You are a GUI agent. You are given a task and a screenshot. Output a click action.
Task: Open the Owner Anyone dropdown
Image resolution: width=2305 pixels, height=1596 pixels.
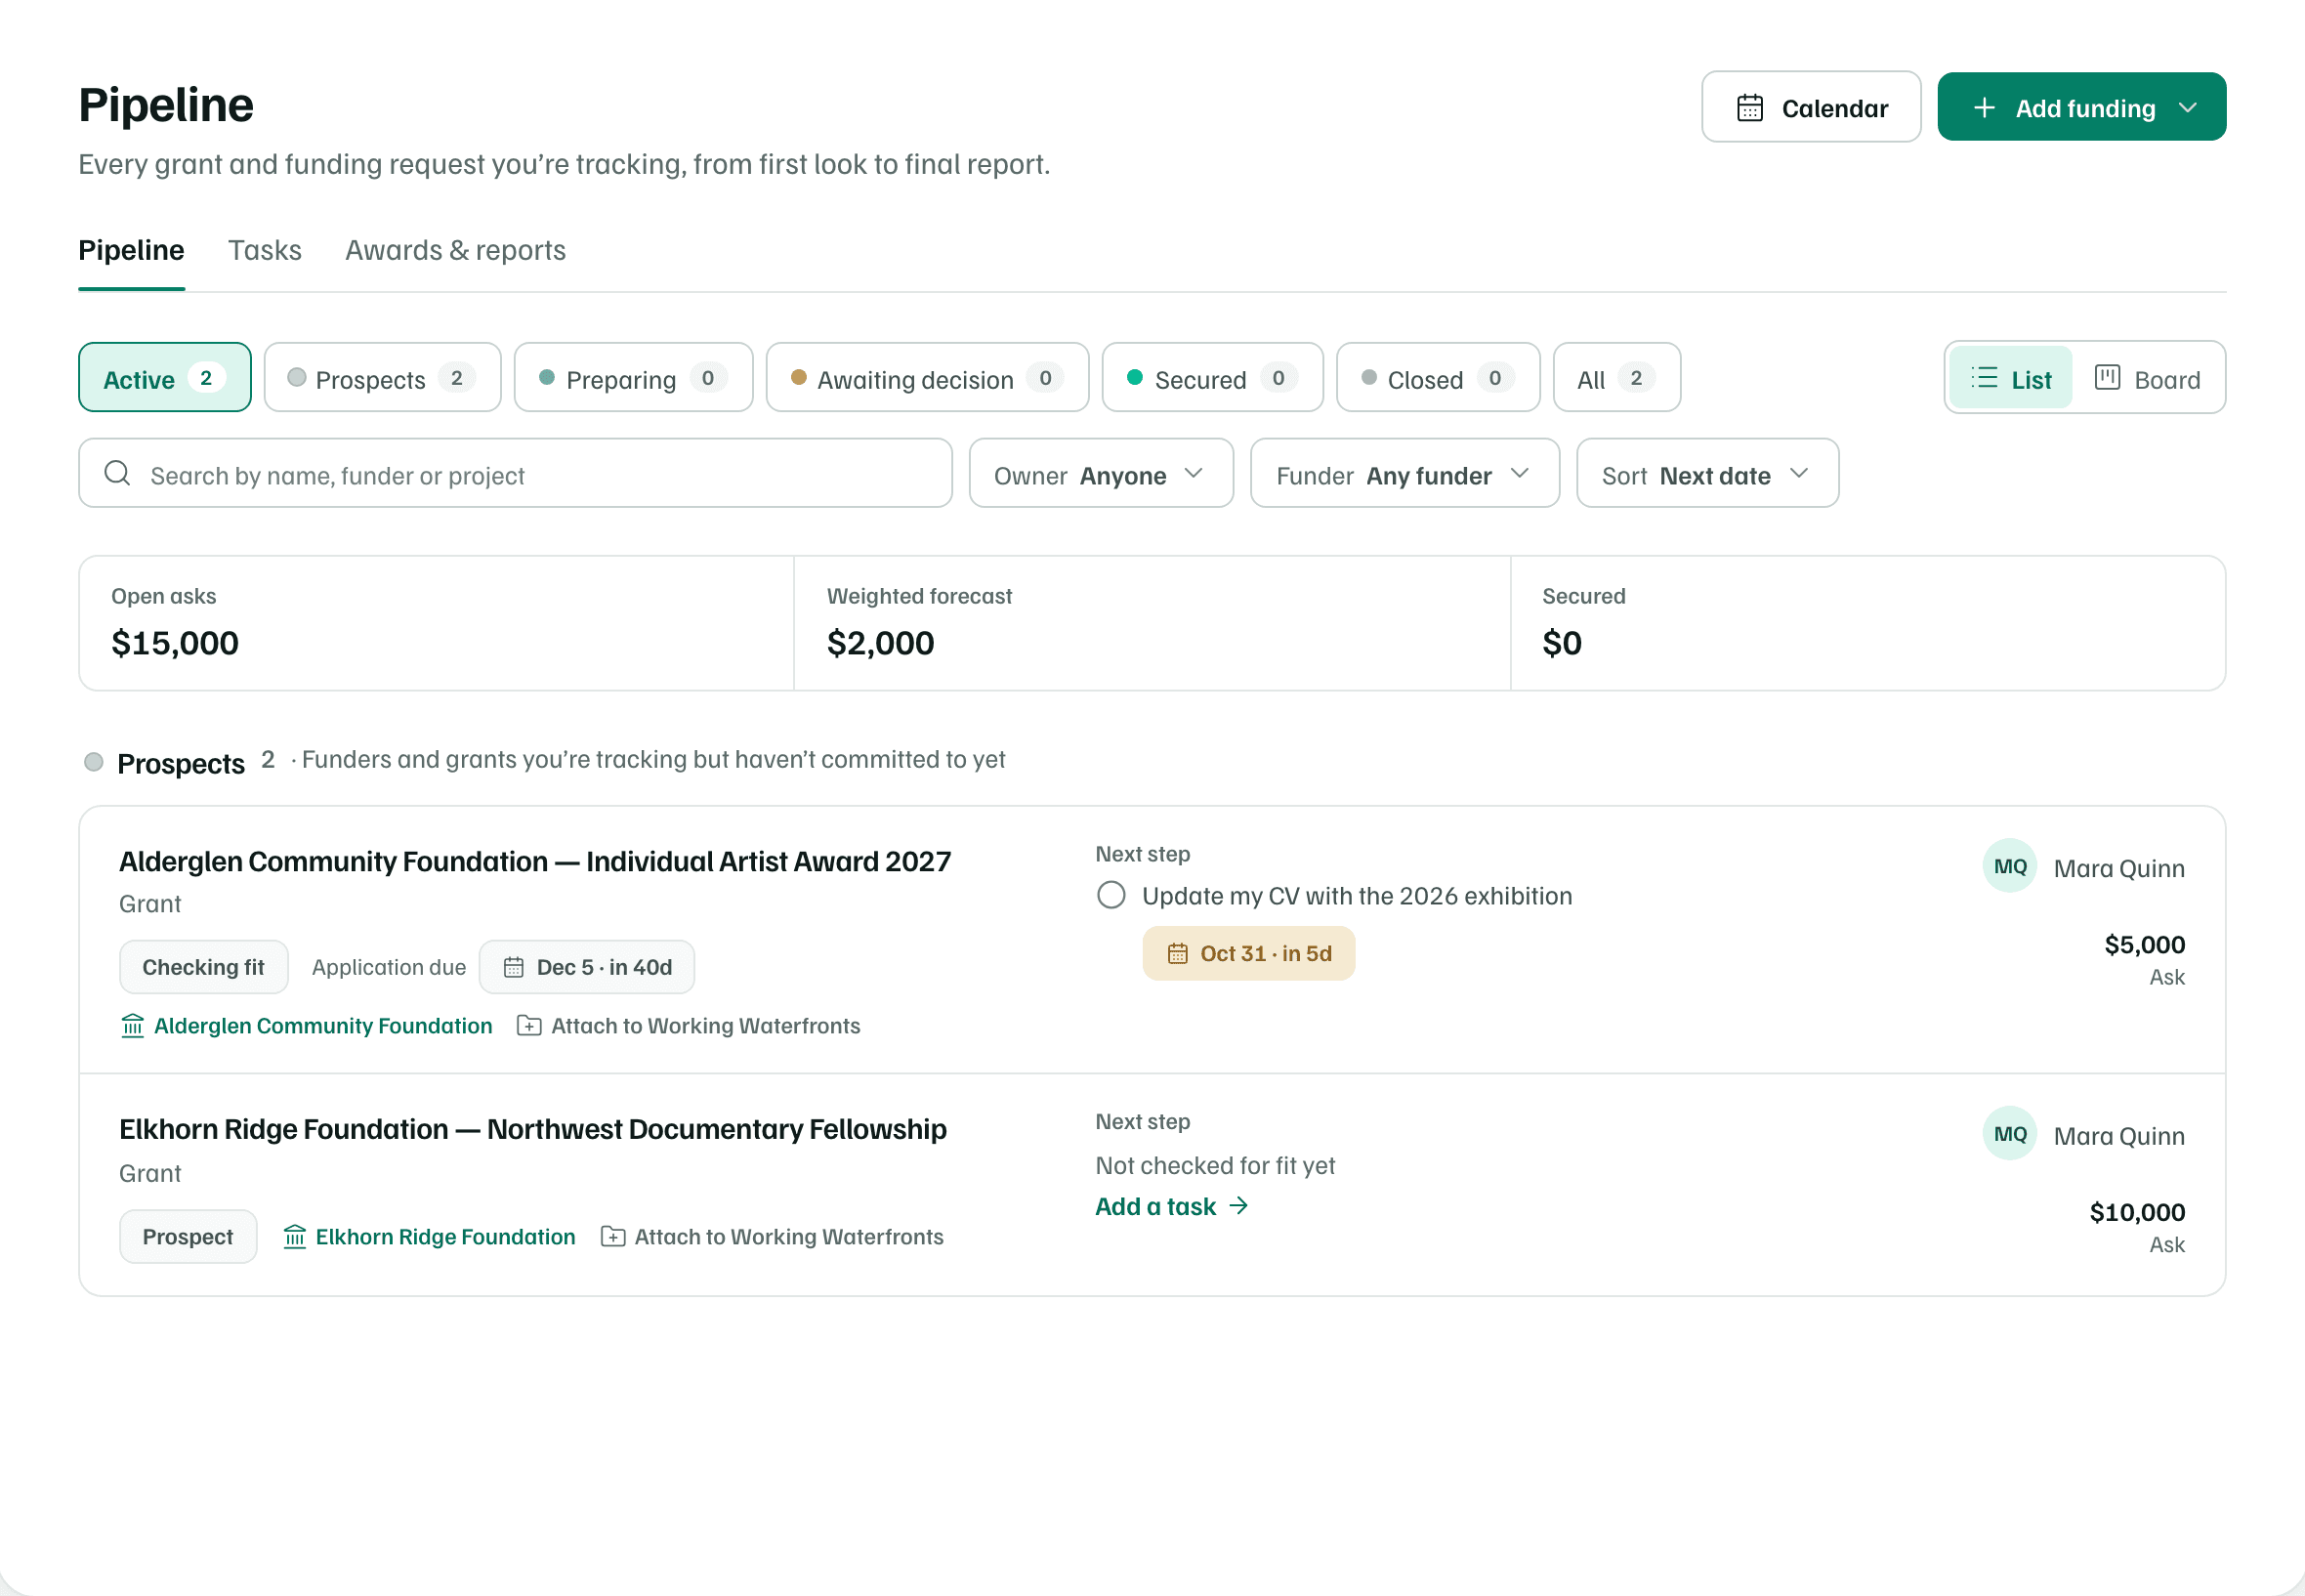[1100, 473]
